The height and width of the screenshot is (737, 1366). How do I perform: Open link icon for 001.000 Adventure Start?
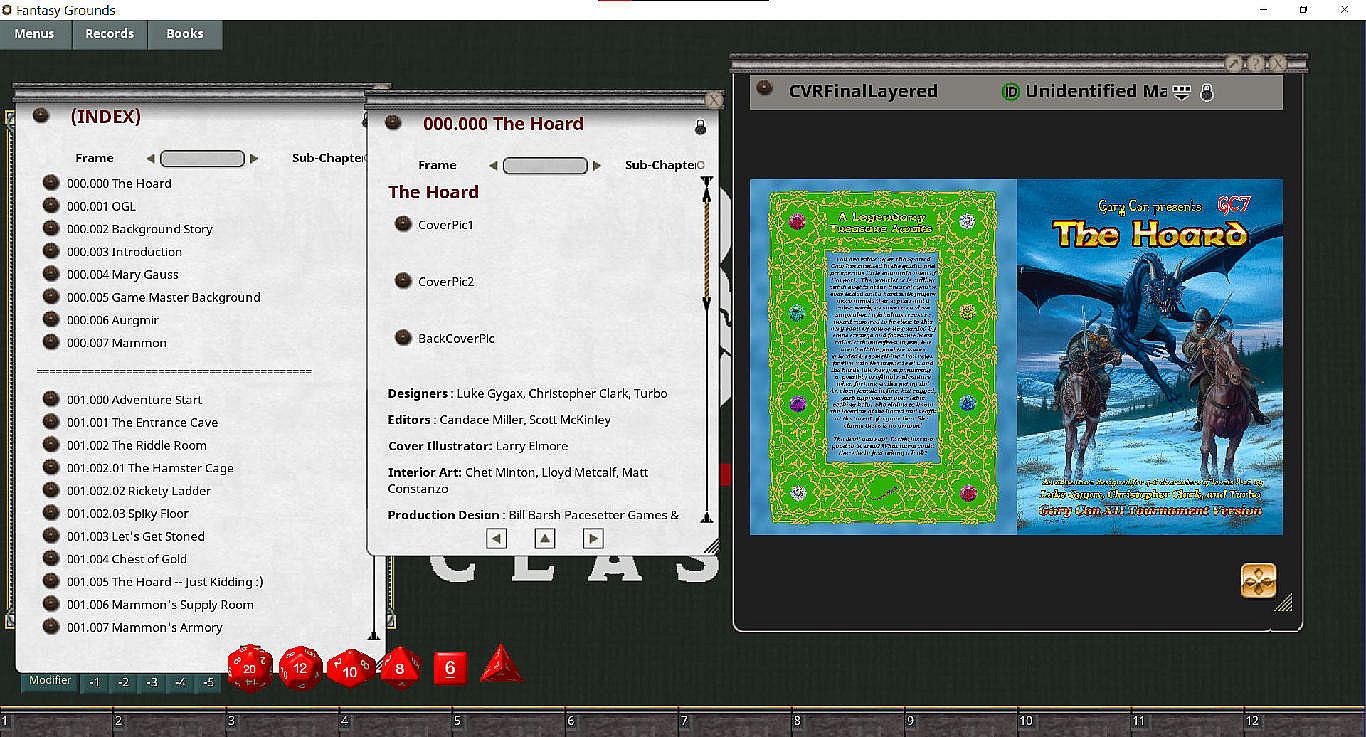coord(51,399)
